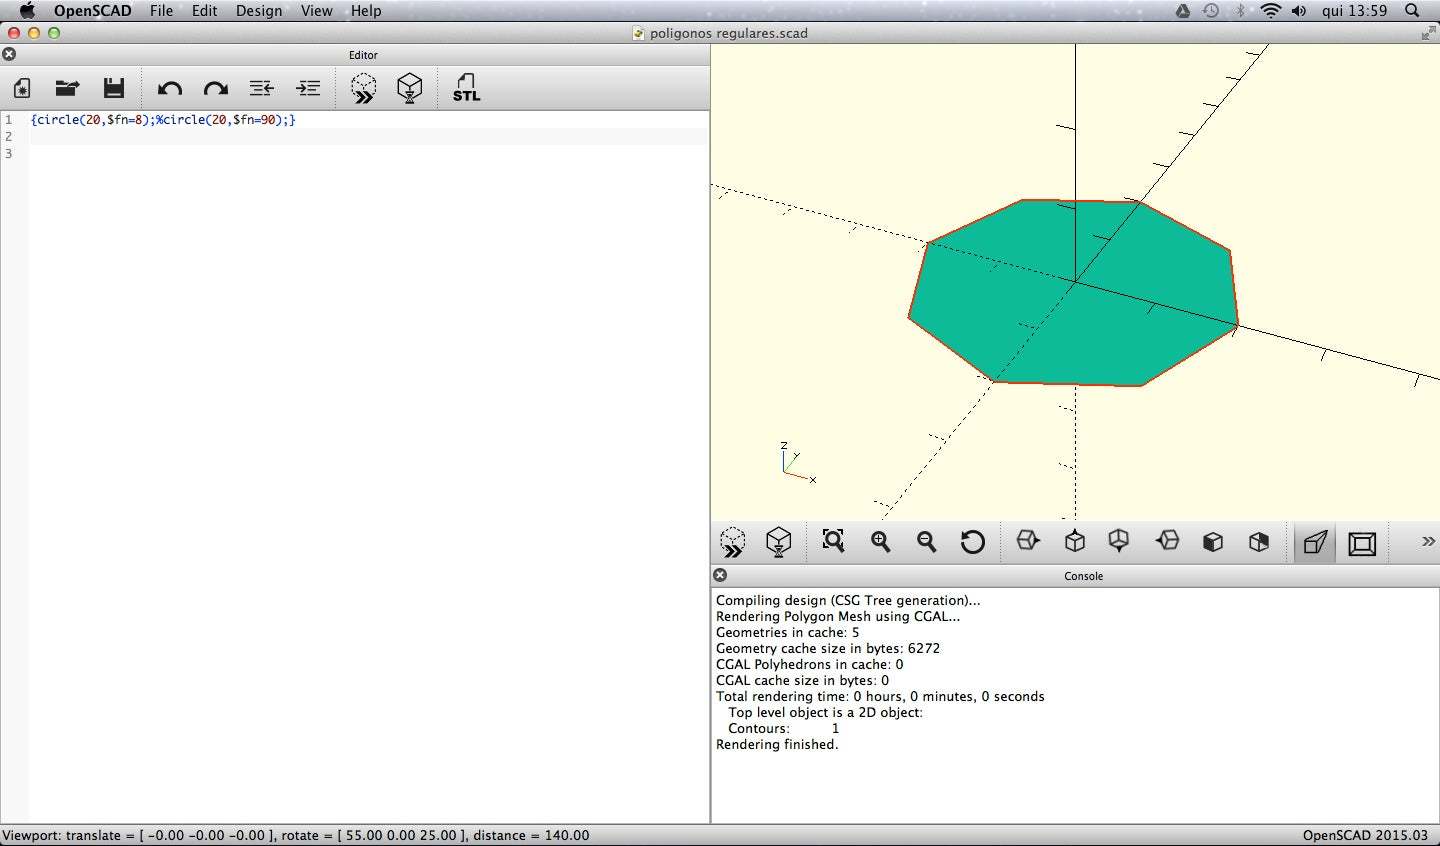Click the 'Top level object is a 2D object:' line
Image resolution: width=1440 pixels, height=846 pixels.
[825, 712]
